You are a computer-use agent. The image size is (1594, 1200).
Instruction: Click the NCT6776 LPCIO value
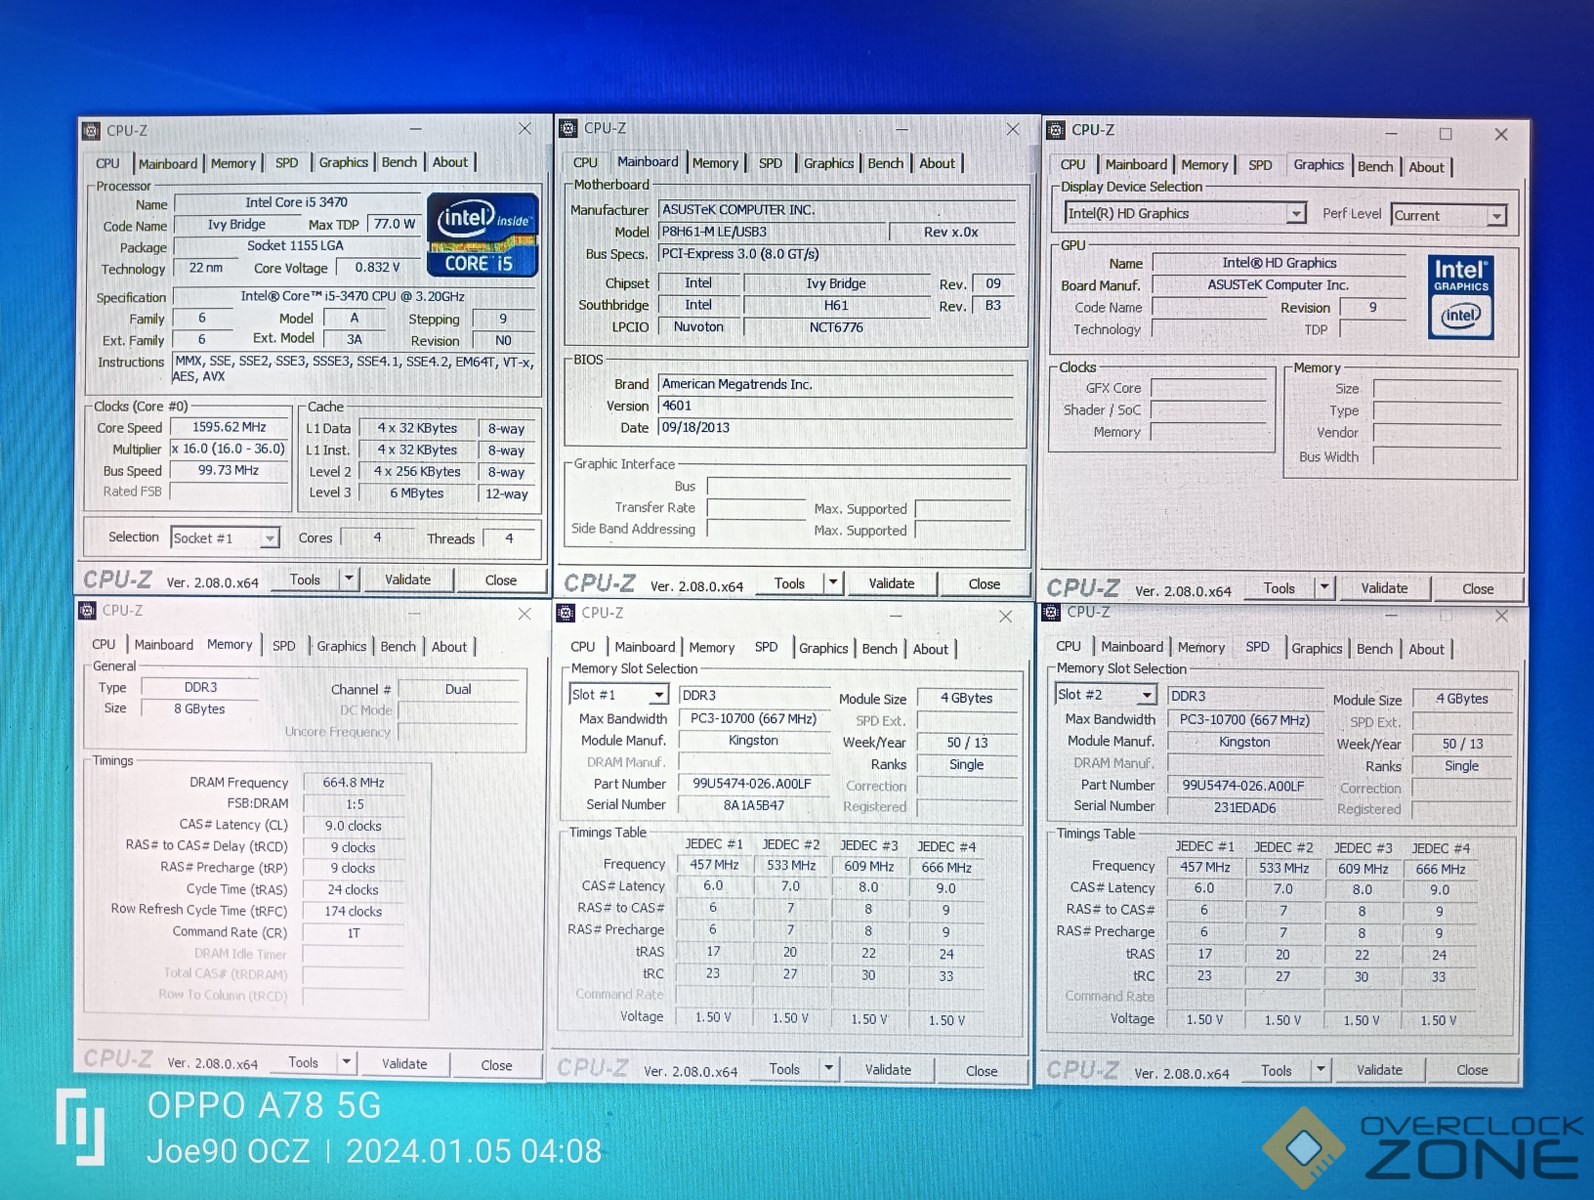[x=836, y=327]
